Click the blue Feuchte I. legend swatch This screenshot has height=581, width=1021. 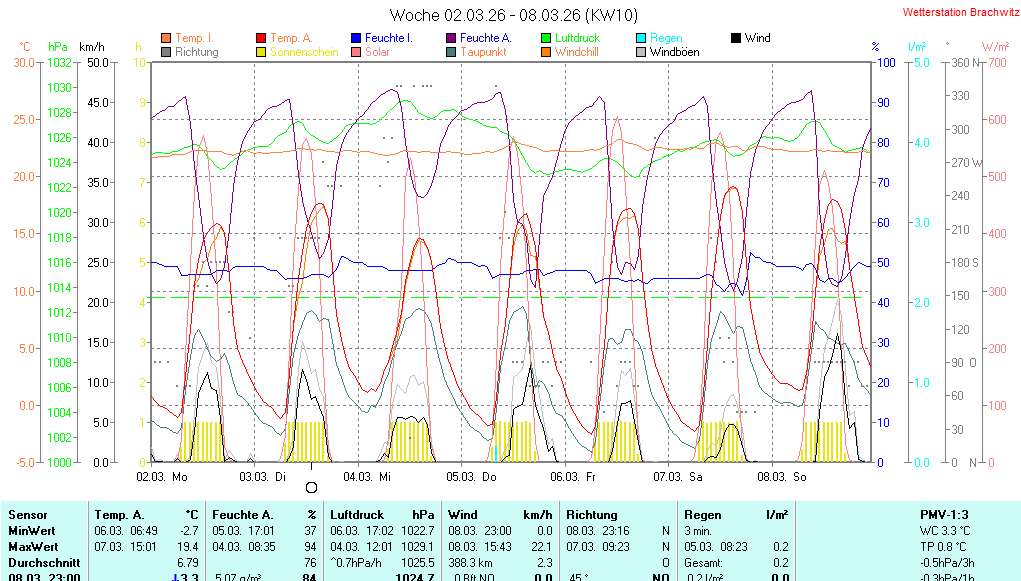(356, 38)
